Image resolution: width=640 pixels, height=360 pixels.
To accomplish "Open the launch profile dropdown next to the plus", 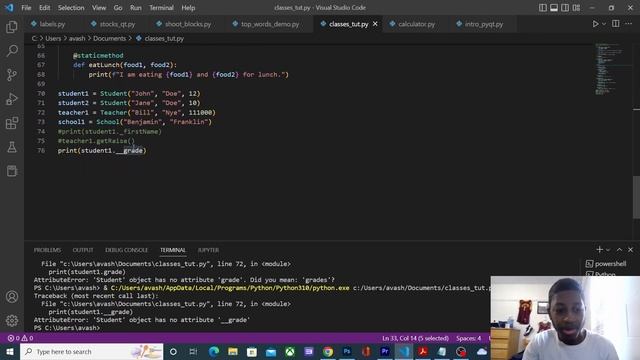I will click(x=608, y=250).
